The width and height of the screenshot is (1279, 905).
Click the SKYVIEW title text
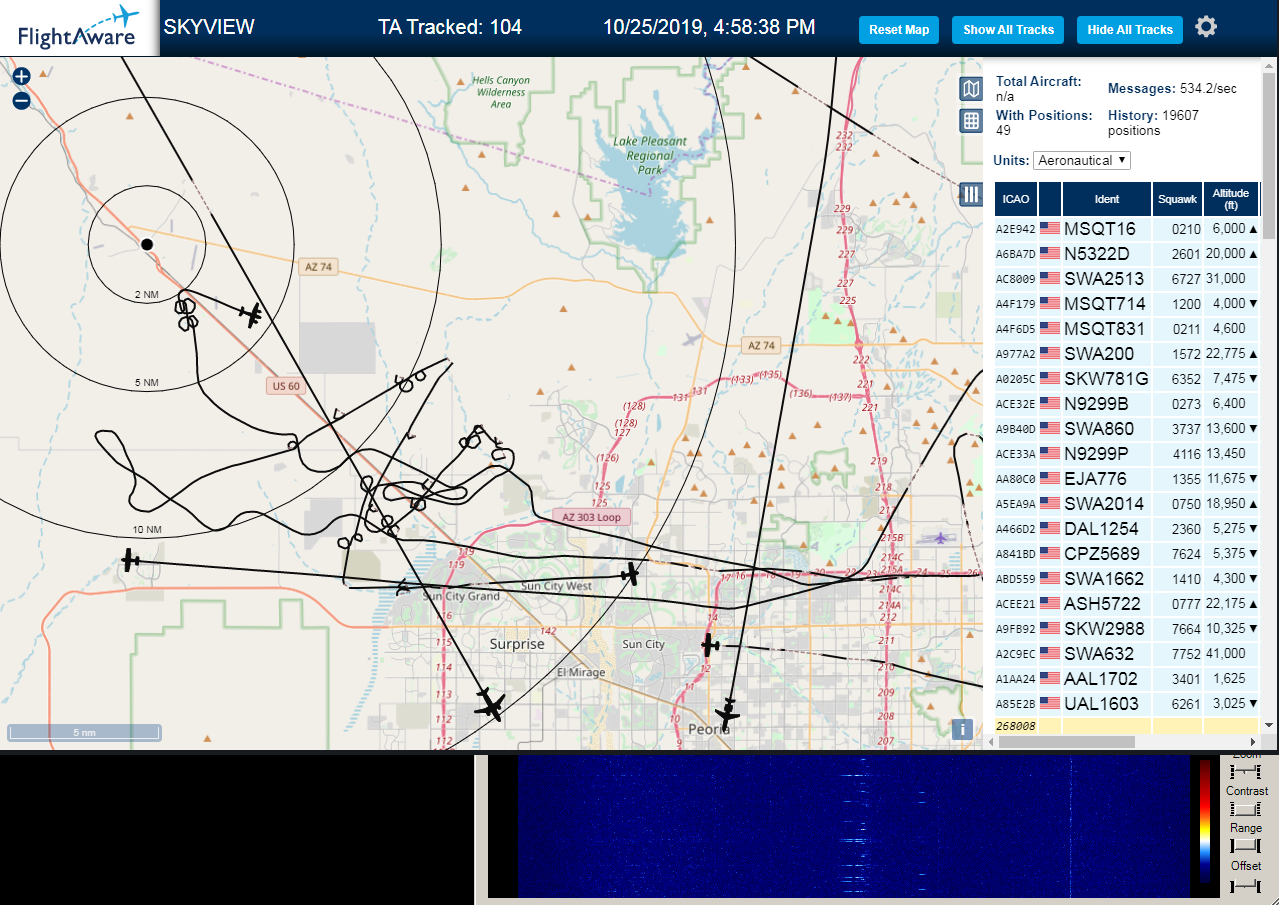pyautogui.click(x=209, y=27)
